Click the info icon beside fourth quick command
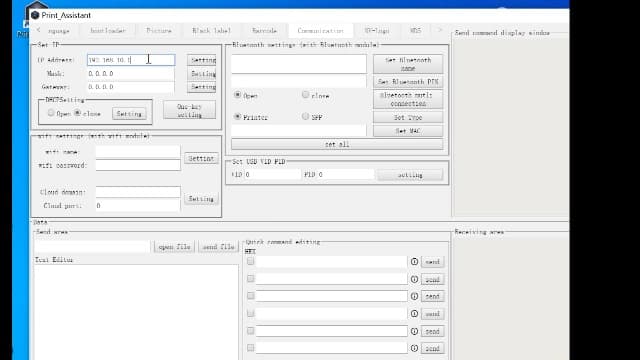The image size is (640, 360). (x=414, y=314)
